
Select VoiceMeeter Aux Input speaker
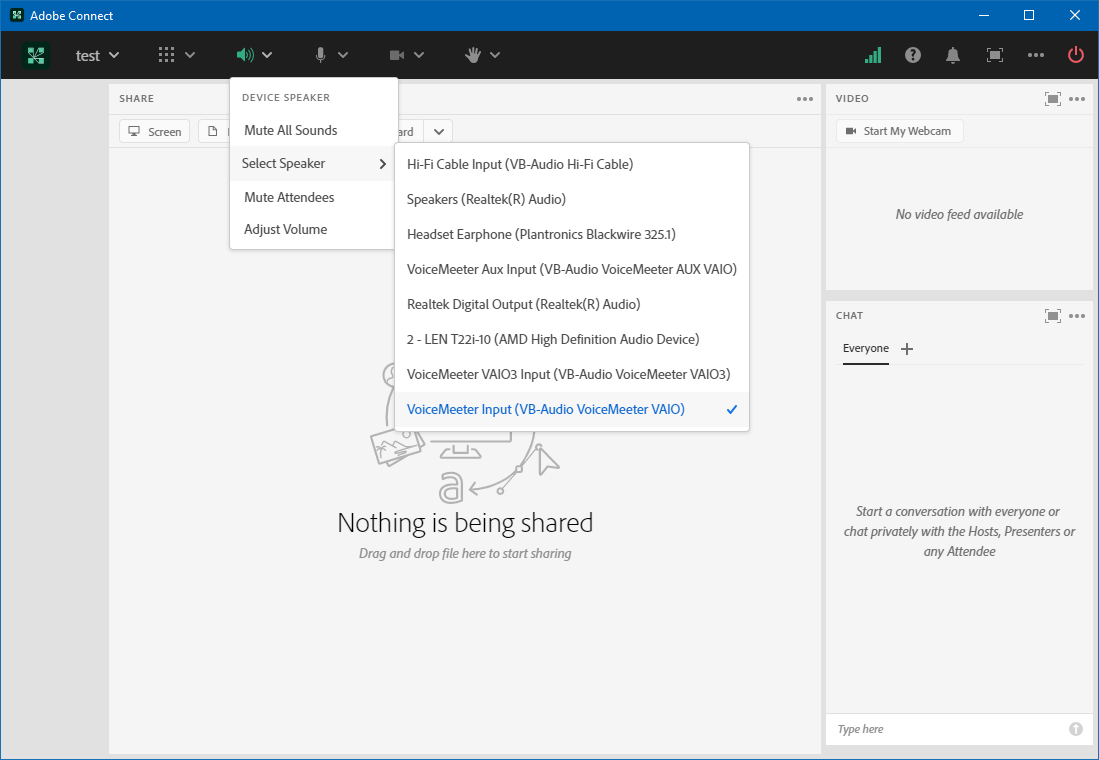[x=572, y=269]
